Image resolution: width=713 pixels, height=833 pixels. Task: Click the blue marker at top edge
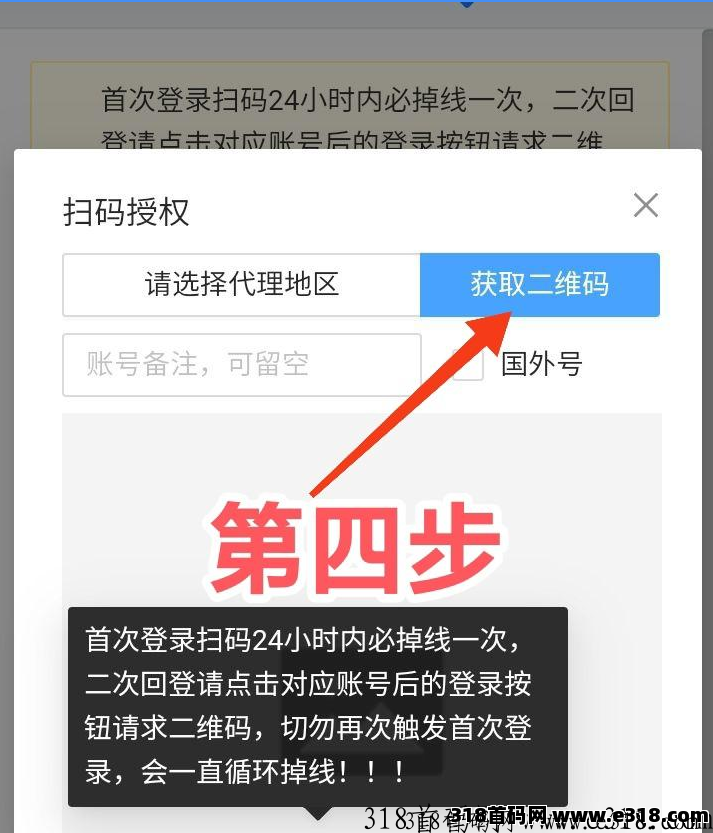point(466,4)
